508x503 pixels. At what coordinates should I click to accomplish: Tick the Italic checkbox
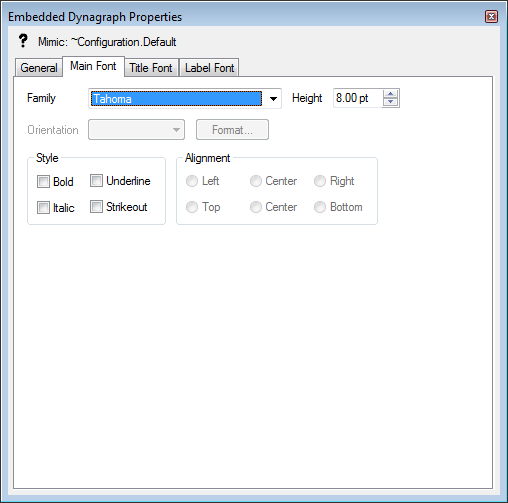point(43,207)
